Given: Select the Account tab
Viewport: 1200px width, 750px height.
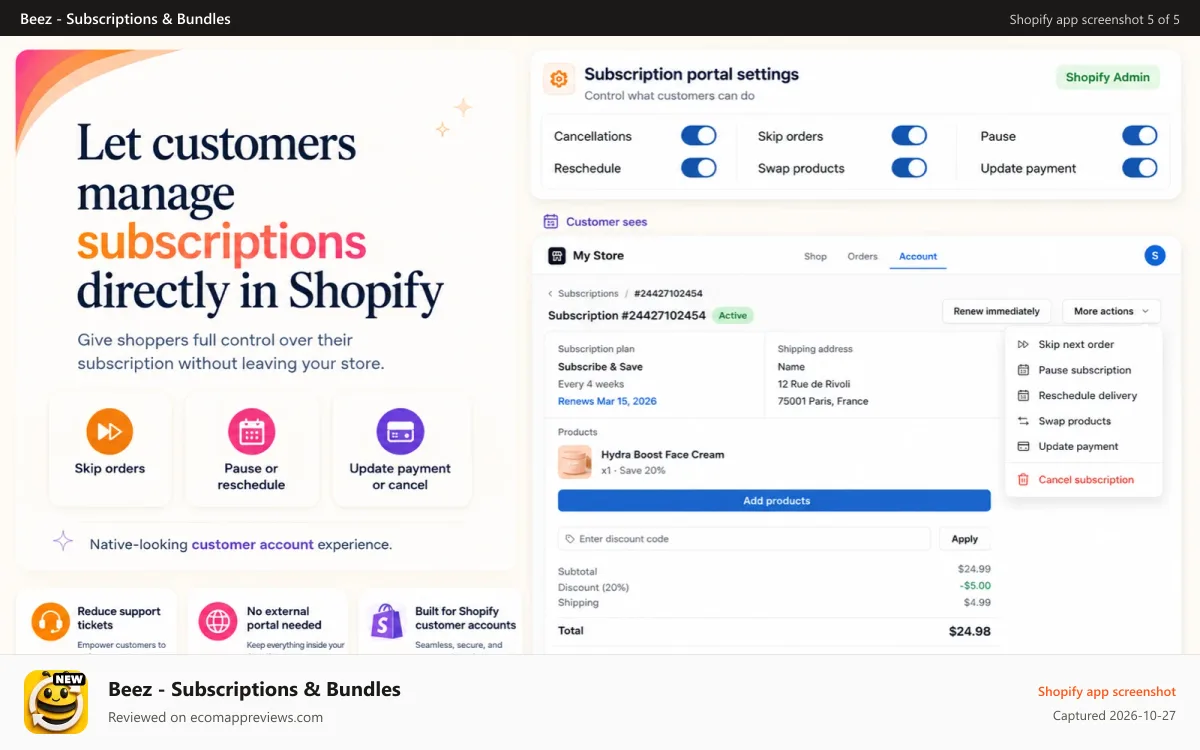Looking at the screenshot, I should click(x=918, y=257).
